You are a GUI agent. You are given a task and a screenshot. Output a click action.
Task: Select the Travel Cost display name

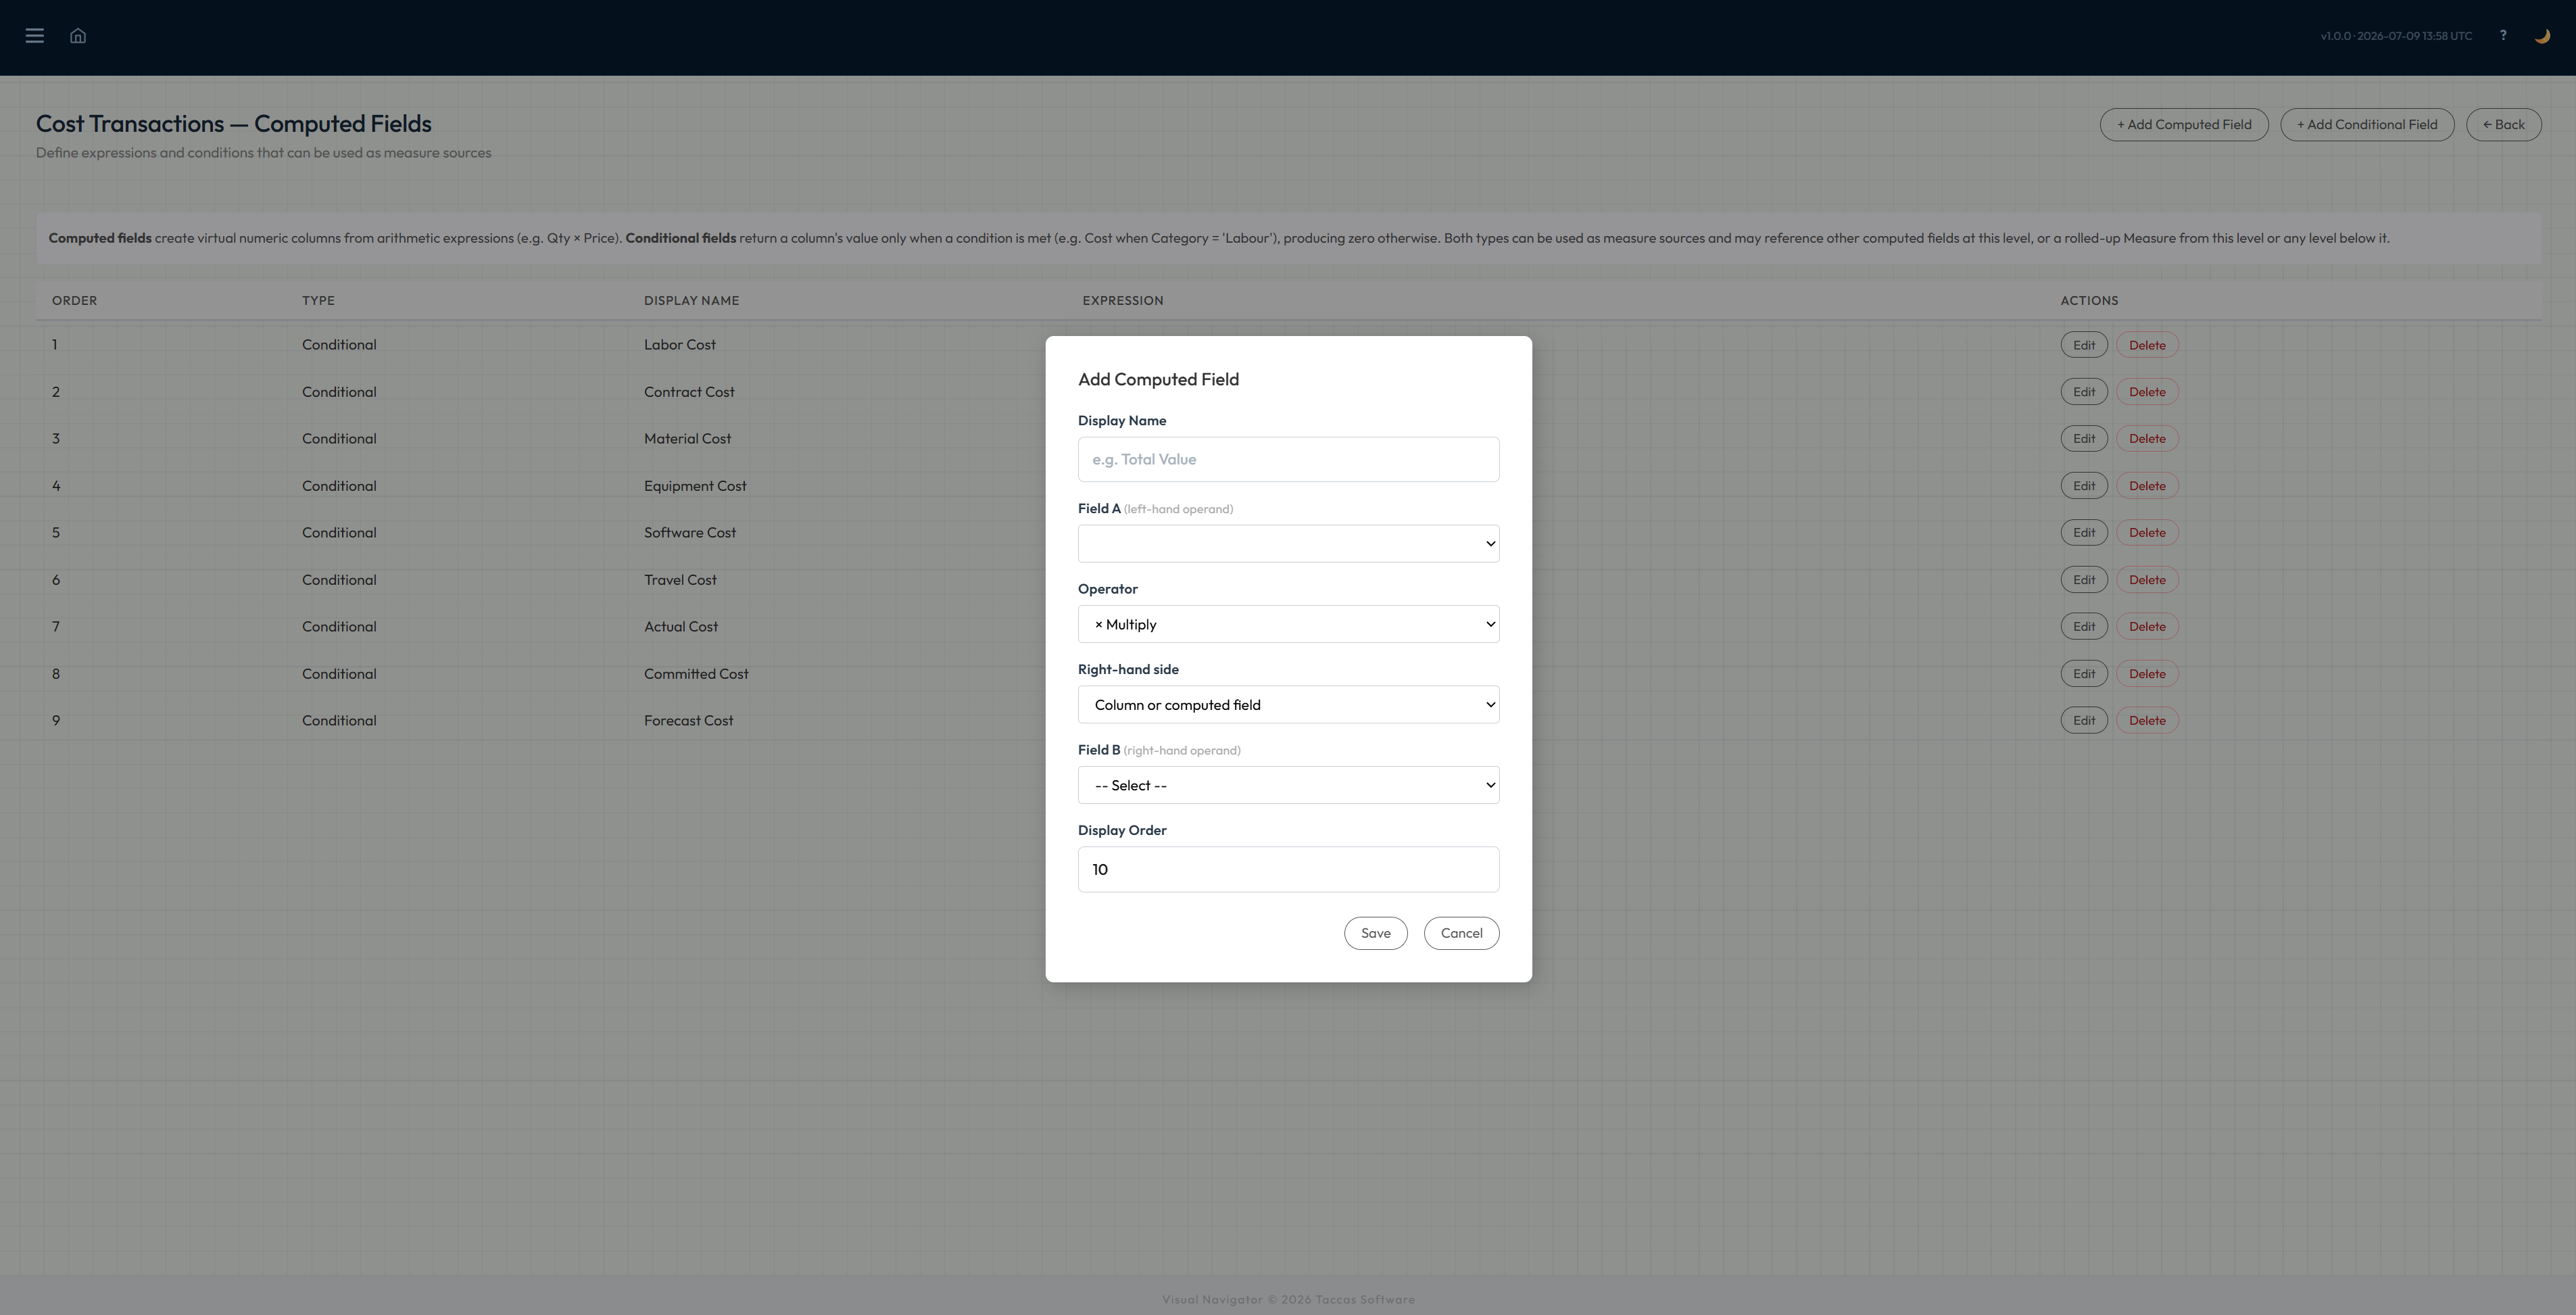click(680, 580)
